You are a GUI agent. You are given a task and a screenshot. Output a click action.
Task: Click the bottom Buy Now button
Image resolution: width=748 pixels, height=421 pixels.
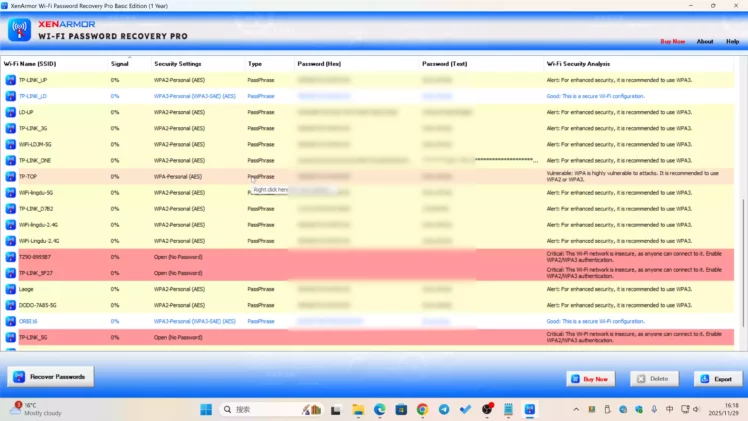click(590, 379)
